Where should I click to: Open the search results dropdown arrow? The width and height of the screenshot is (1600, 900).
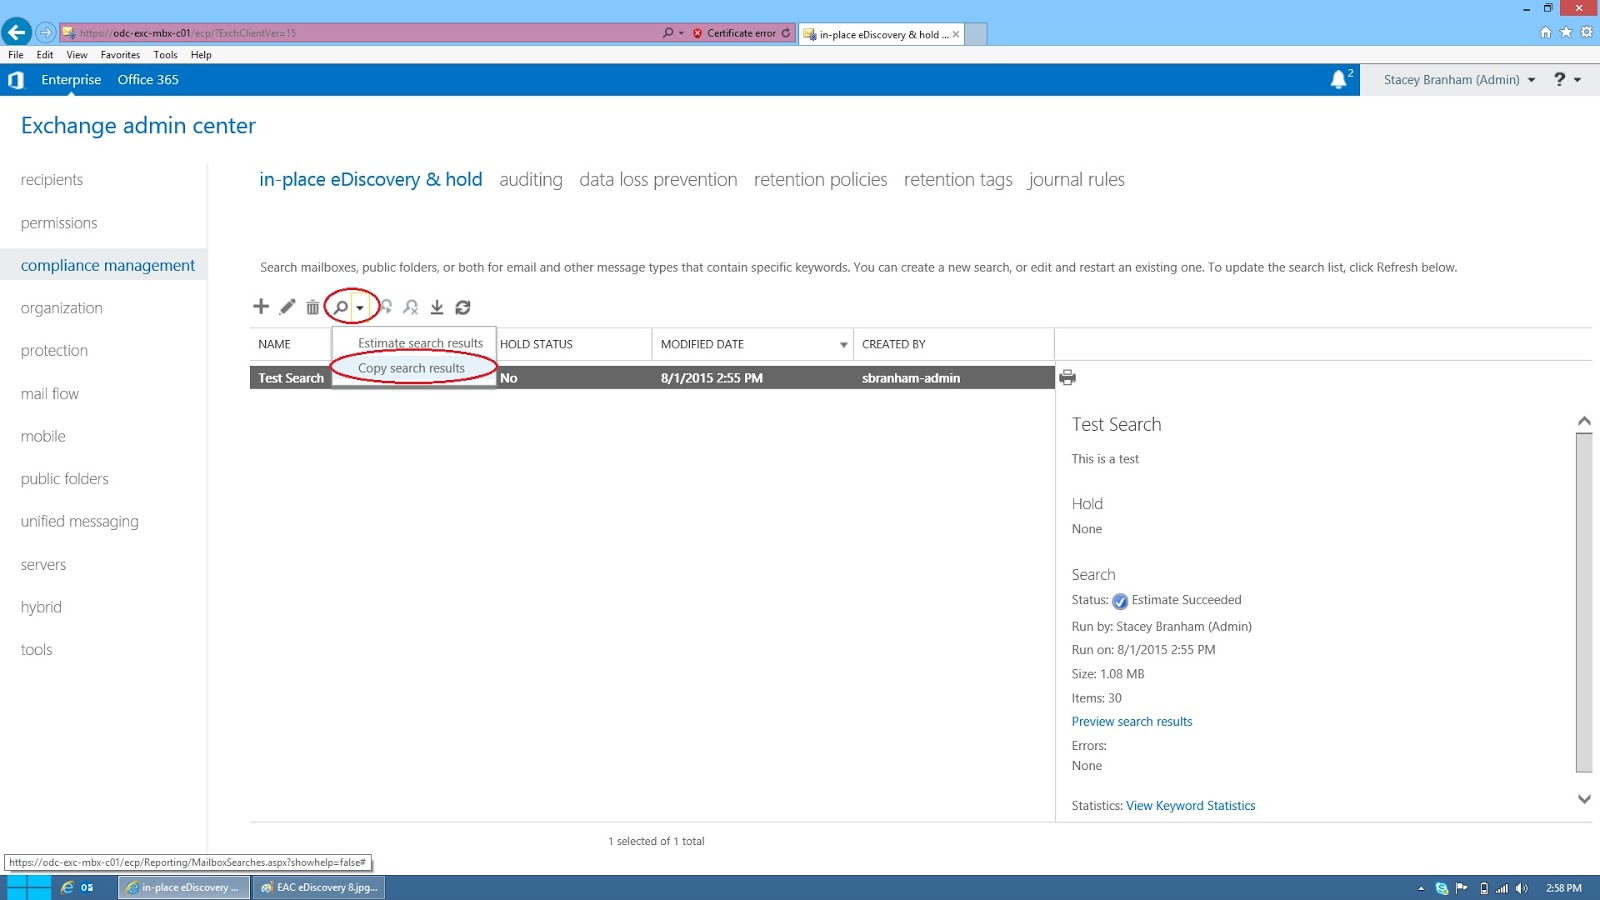pyautogui.click(x=360, y=307)
